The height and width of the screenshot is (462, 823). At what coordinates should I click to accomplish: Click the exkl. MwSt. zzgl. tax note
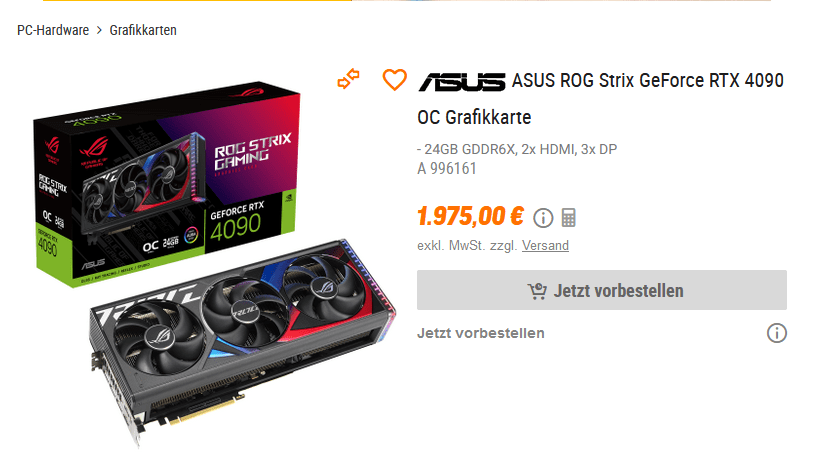467,246
